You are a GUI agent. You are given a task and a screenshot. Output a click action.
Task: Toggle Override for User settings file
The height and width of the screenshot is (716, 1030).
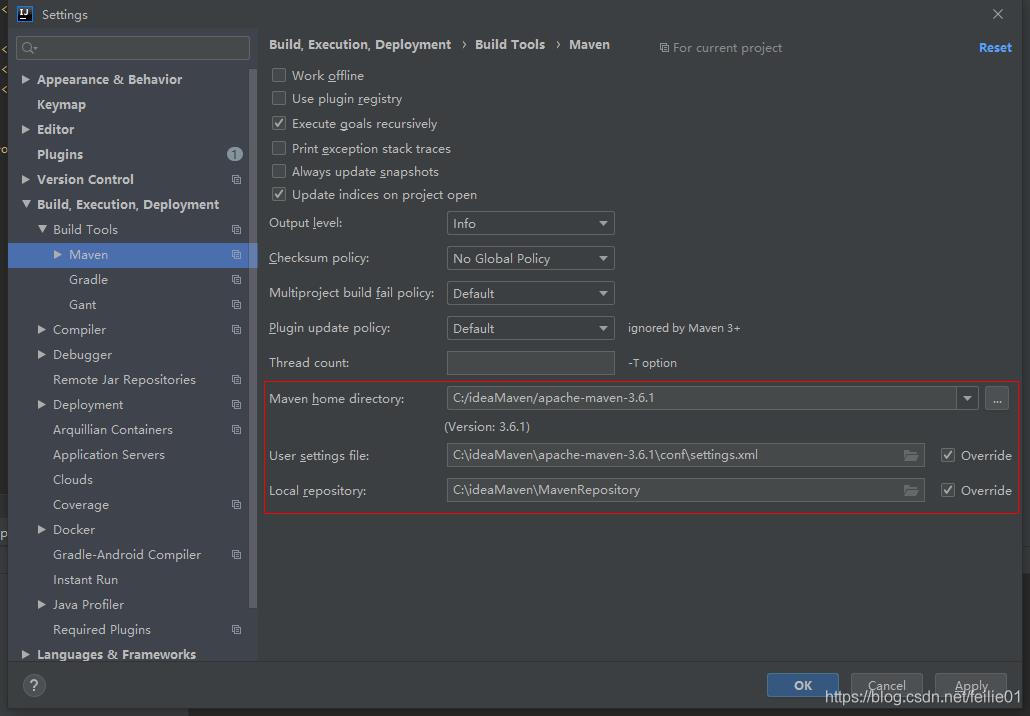click(x=948, y=455)
